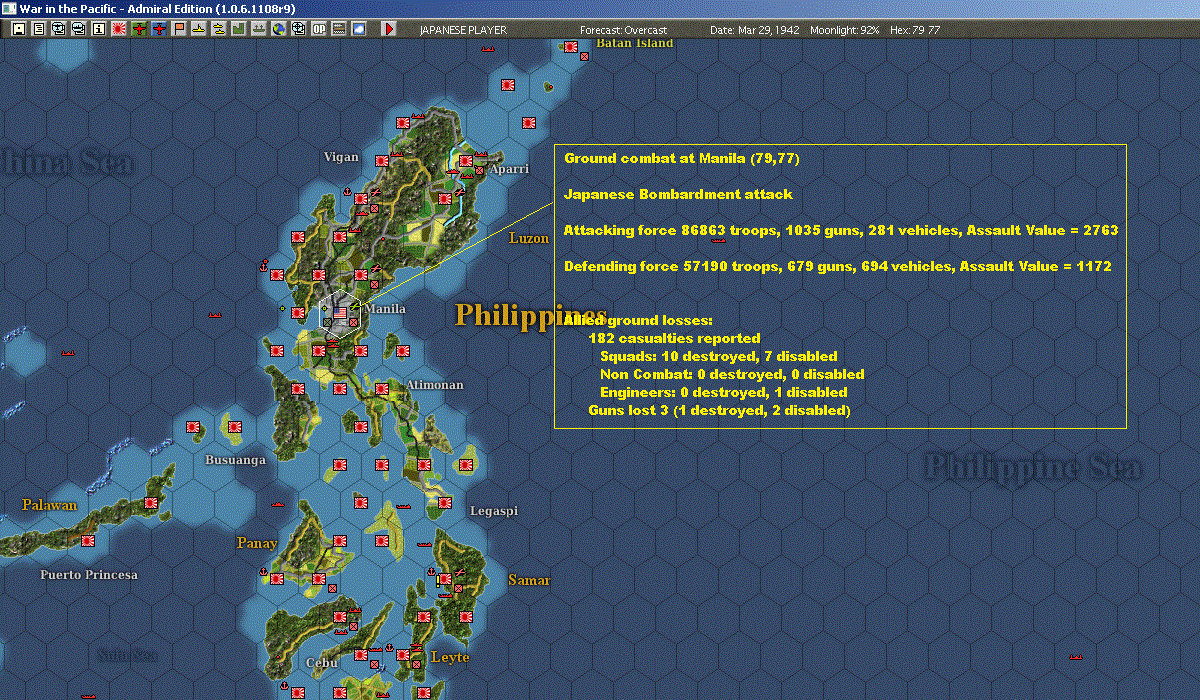The width and height of the screenshot is (1200, 700).
Task: Select Japanese flag next to Busuanga island
Action: (236, 427)
